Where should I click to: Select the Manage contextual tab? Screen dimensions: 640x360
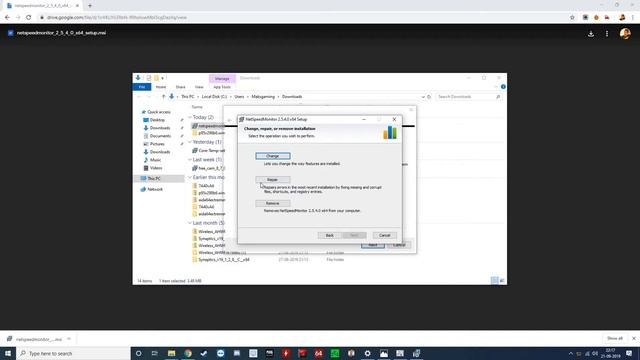tap(222, 78)
